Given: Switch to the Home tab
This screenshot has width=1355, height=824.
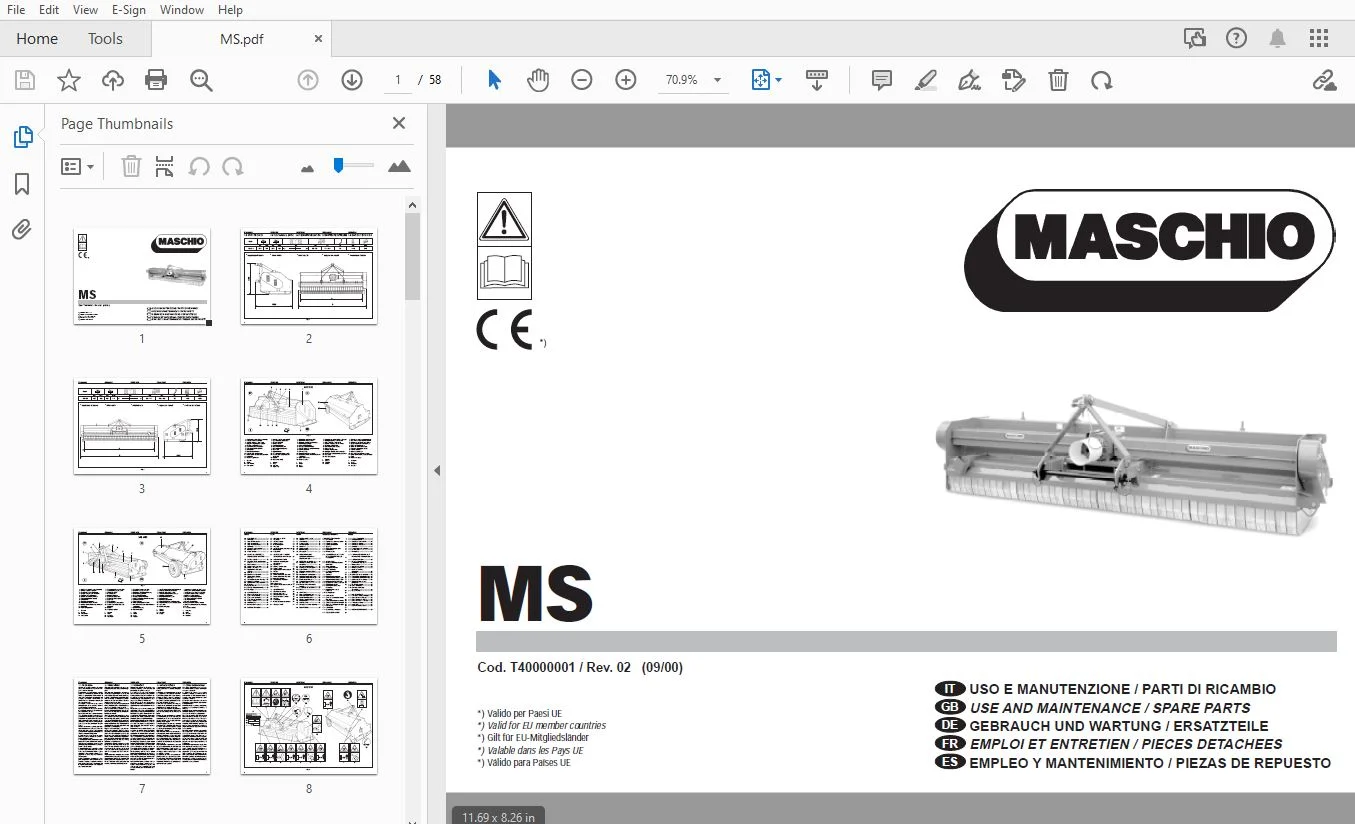Looking at the screenshot, I should click(x=37, y=39).
